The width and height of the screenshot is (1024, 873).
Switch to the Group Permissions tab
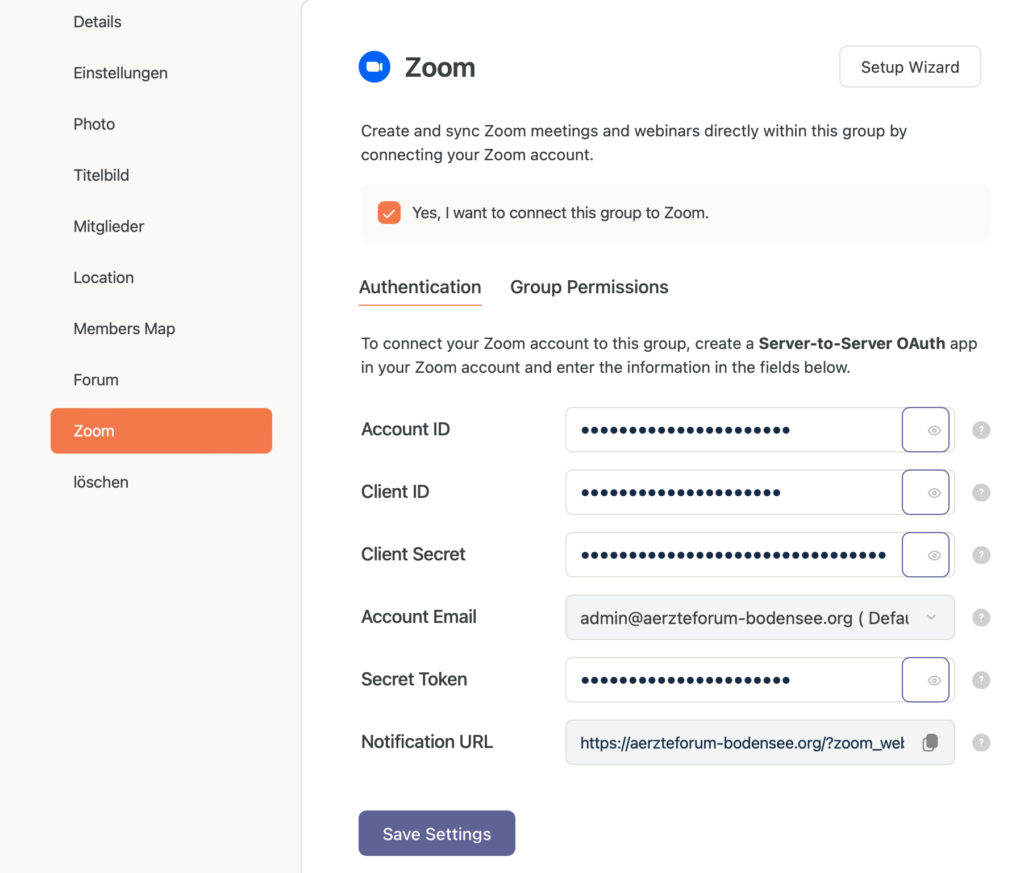[589, 287]
